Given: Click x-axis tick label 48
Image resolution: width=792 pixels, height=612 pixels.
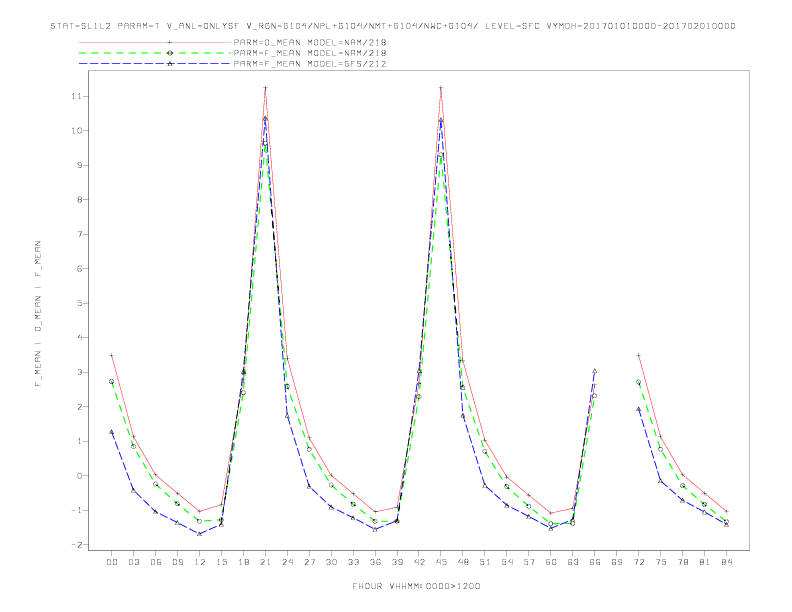Looking at the screenshot, I should pos(463,562).
